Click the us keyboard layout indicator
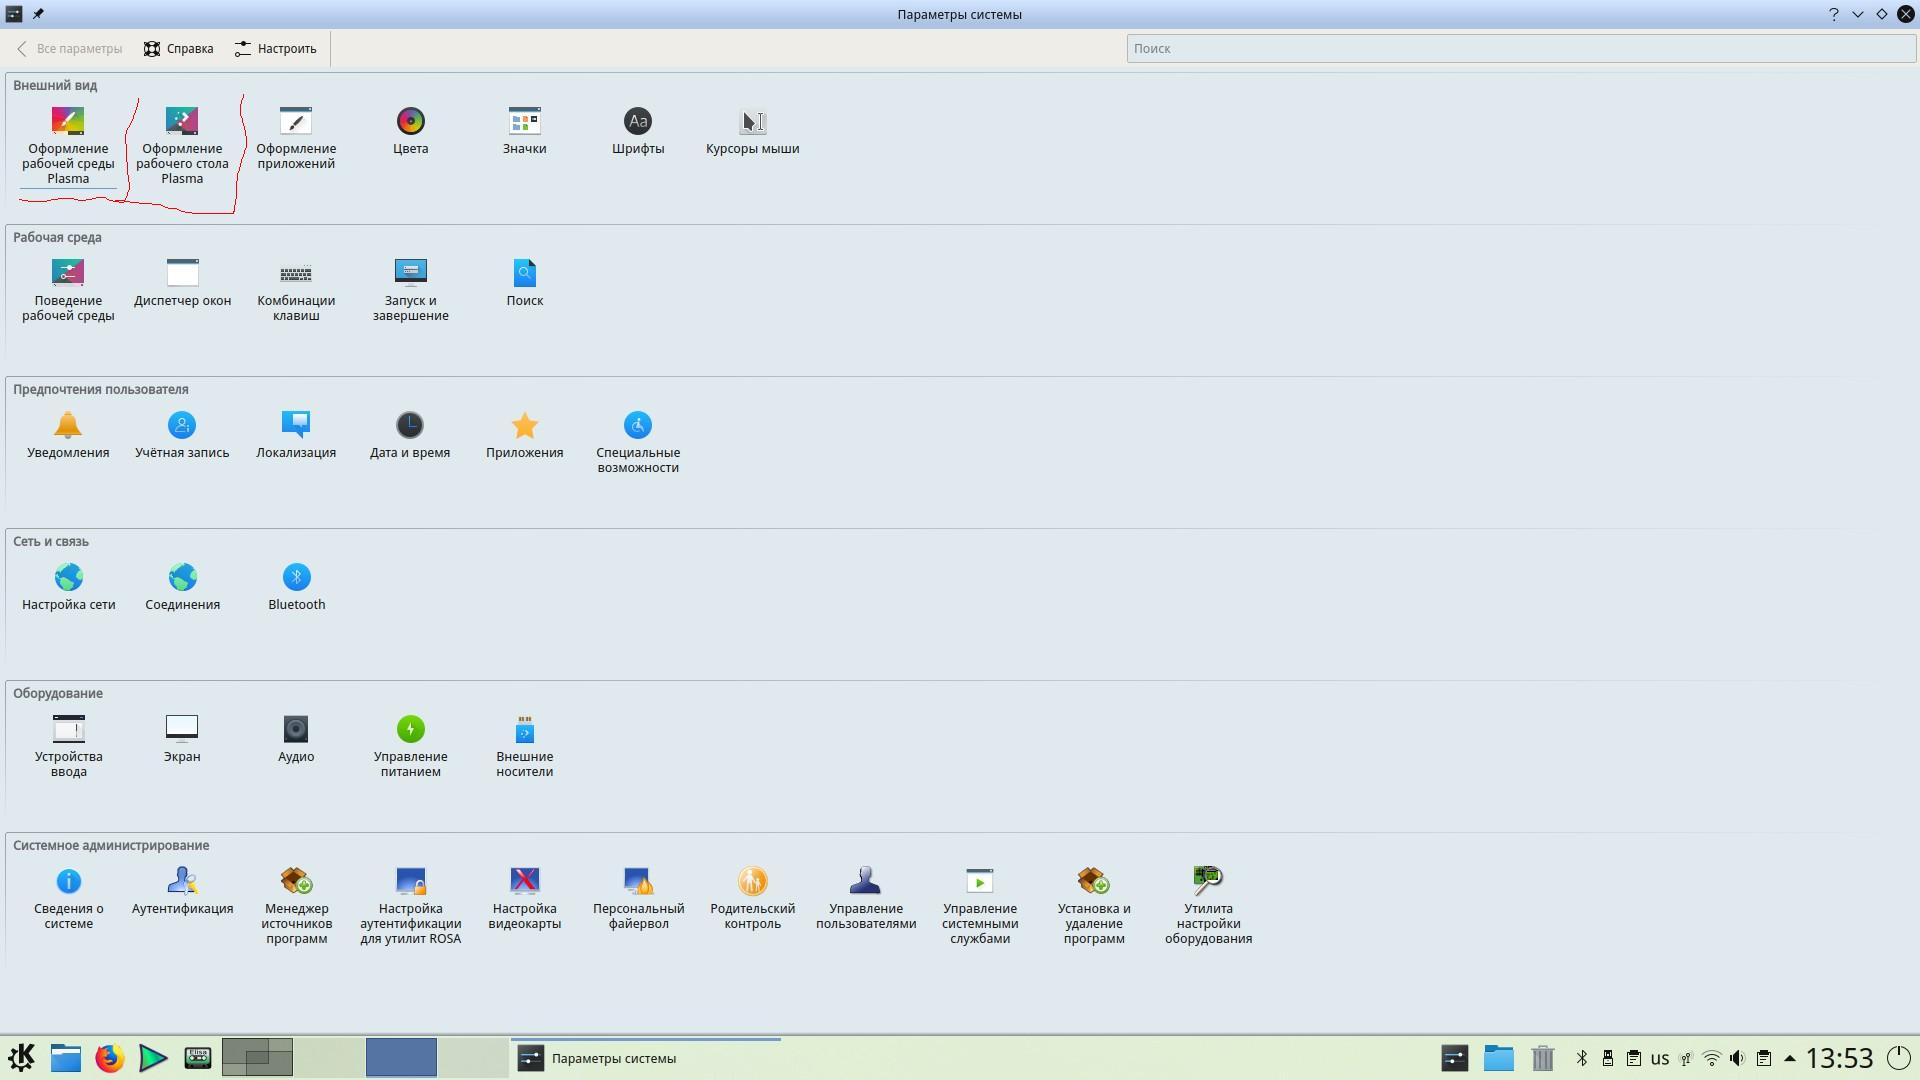The width and height of the screenshot is (1920, 1080). point(1660,1058)
